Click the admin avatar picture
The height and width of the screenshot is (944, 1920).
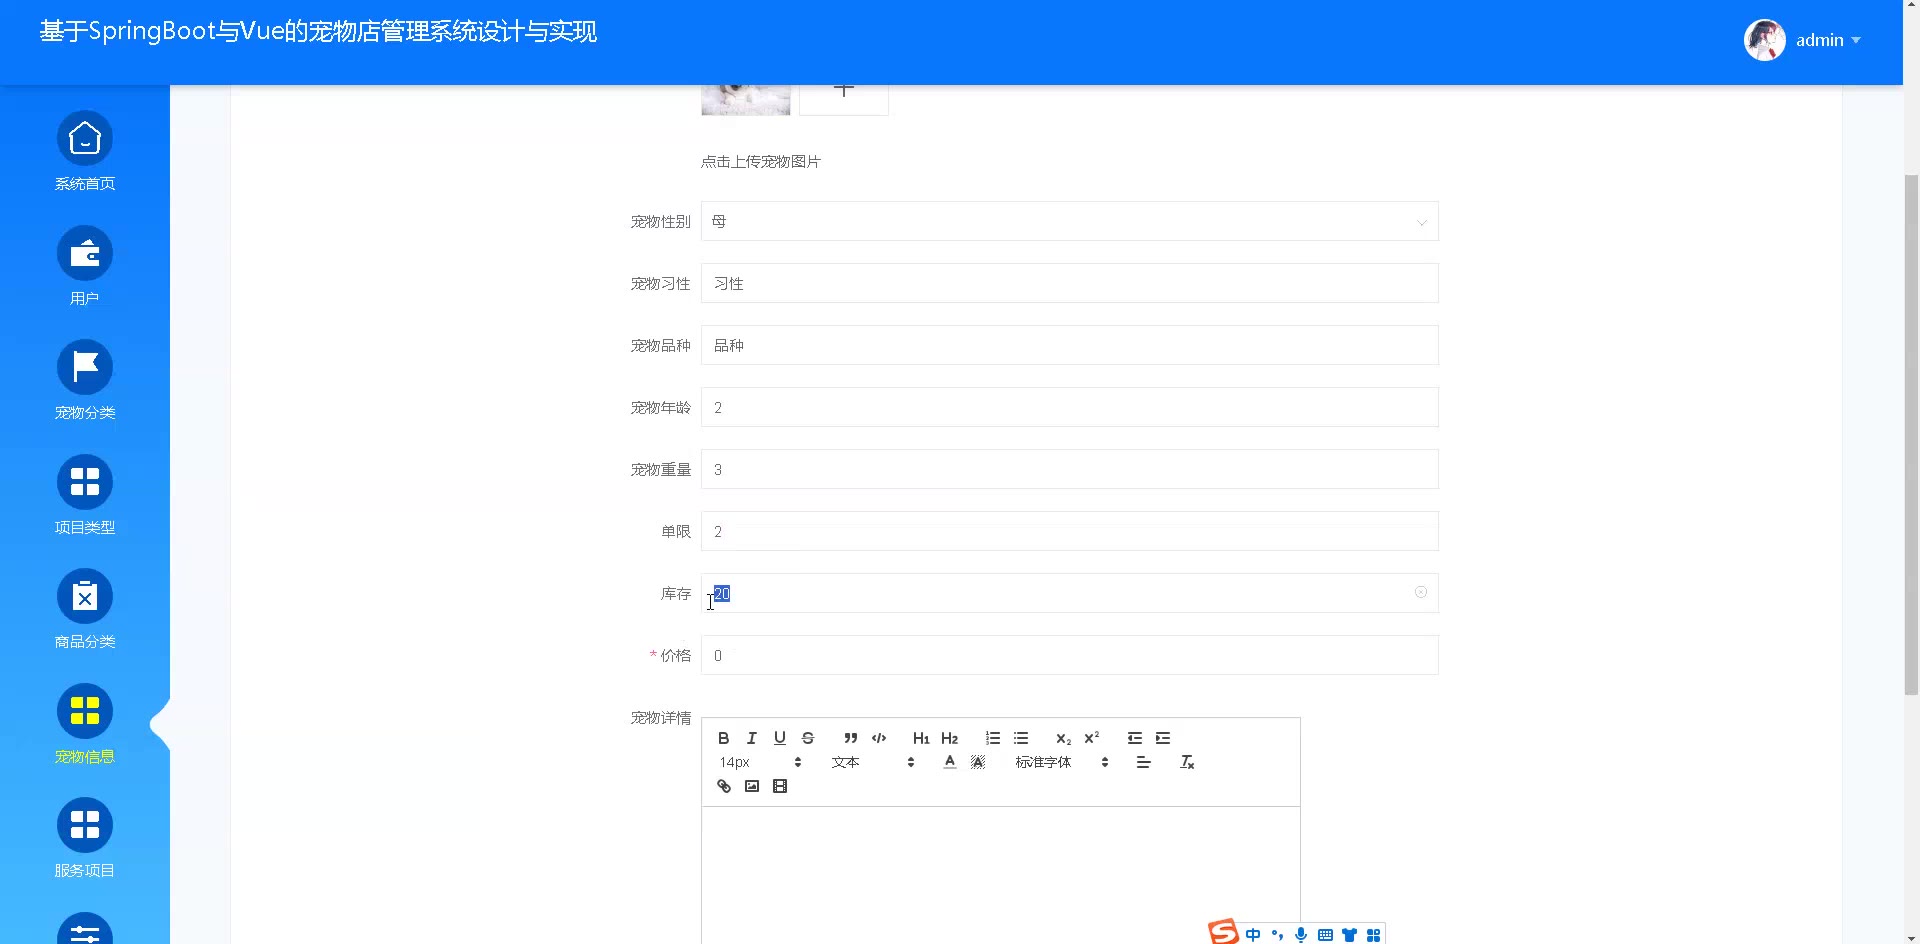[1765, 40]
